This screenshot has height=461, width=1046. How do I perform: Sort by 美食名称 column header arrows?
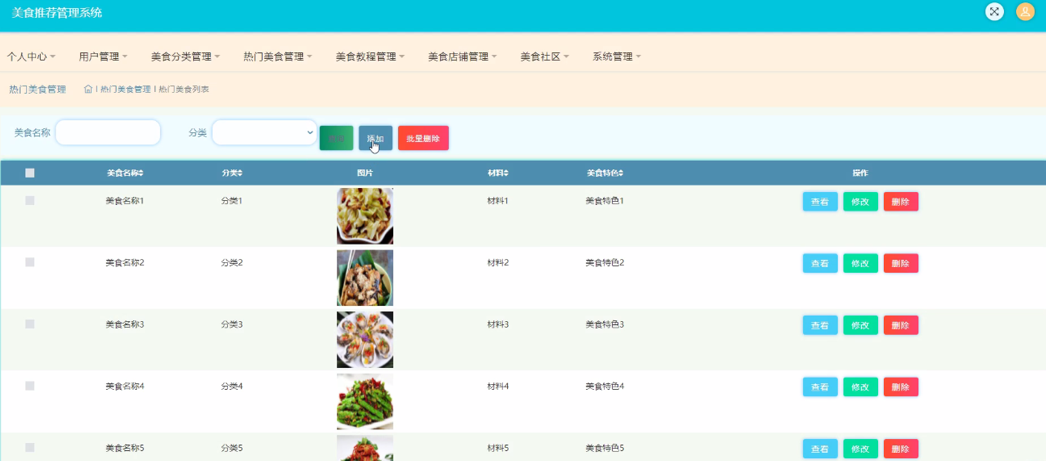tap(141, 173)
